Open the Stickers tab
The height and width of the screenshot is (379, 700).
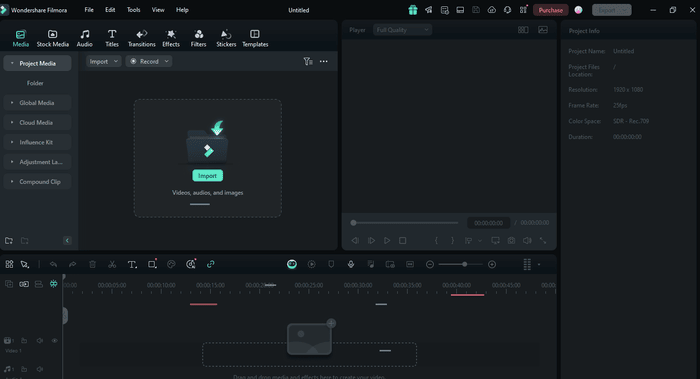[226, 38]
